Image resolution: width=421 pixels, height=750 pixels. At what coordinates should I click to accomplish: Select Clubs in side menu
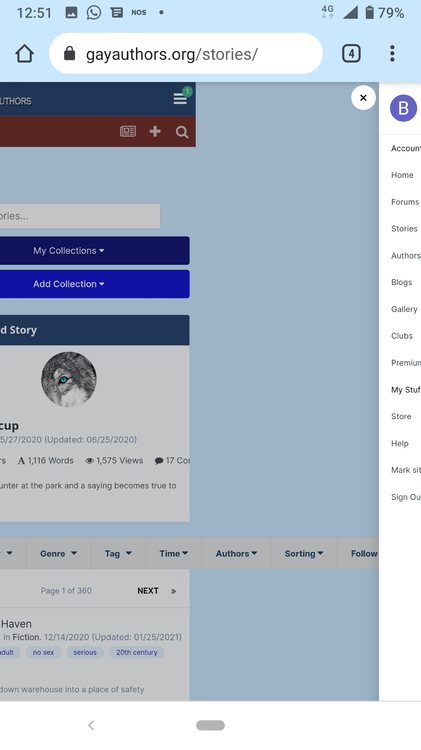point(401,336)
